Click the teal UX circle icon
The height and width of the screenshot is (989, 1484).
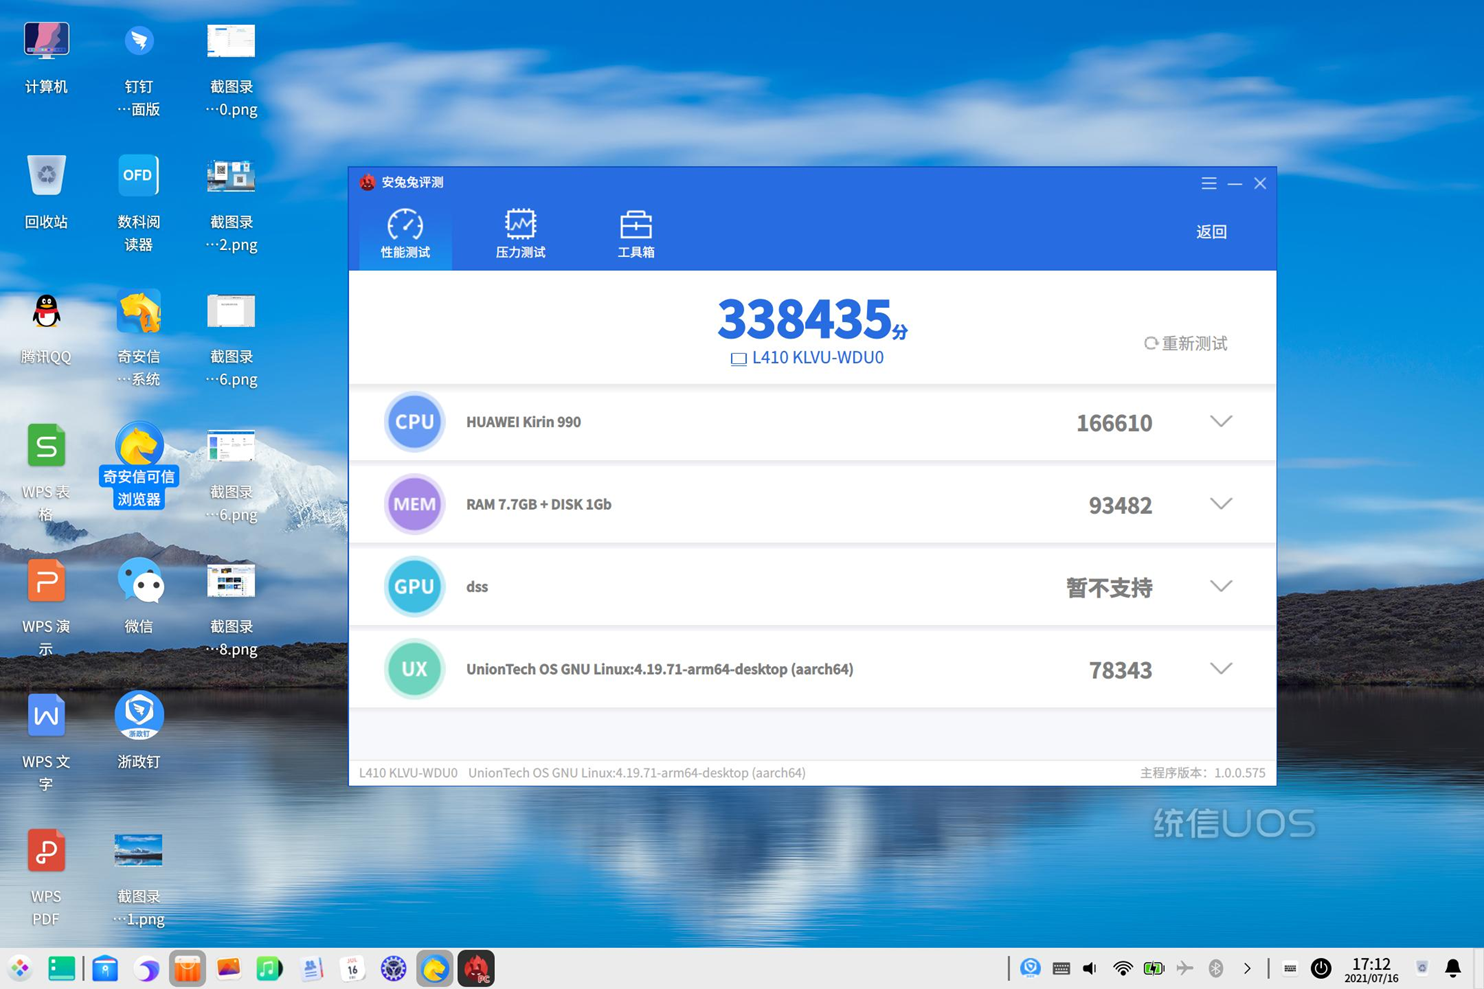(x=414, y=669)
